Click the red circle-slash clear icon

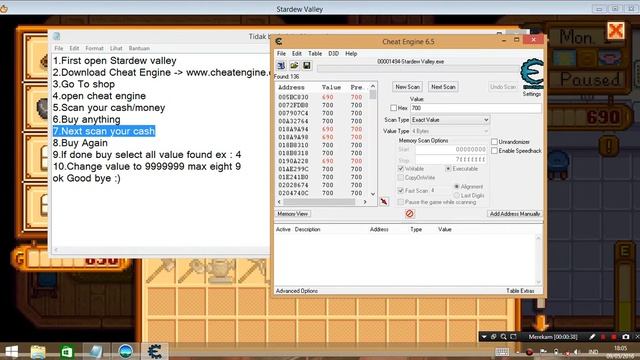(409, 213)
